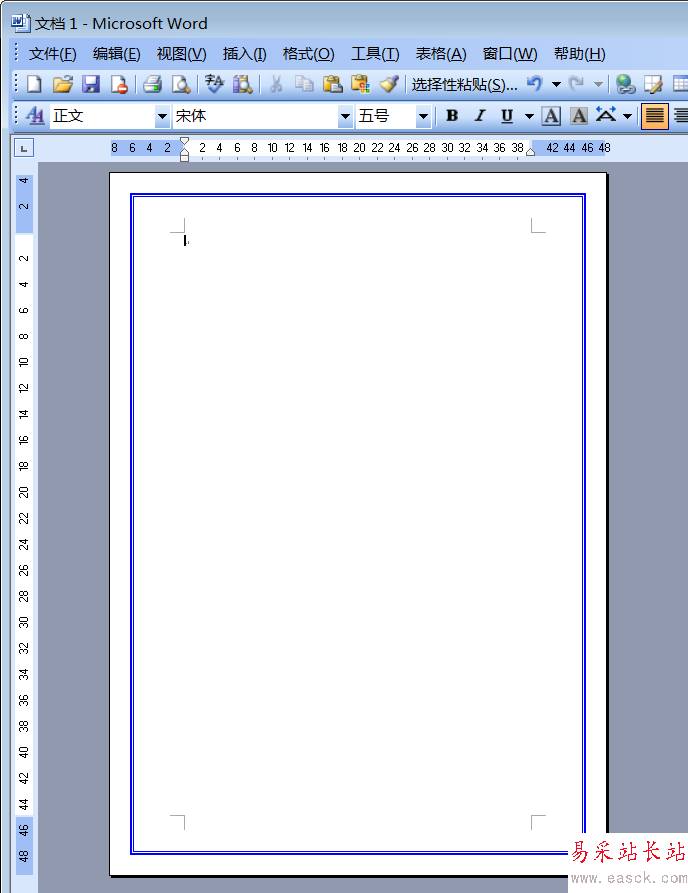Open Tables and Borders pencil icon

tap(653, 84)
